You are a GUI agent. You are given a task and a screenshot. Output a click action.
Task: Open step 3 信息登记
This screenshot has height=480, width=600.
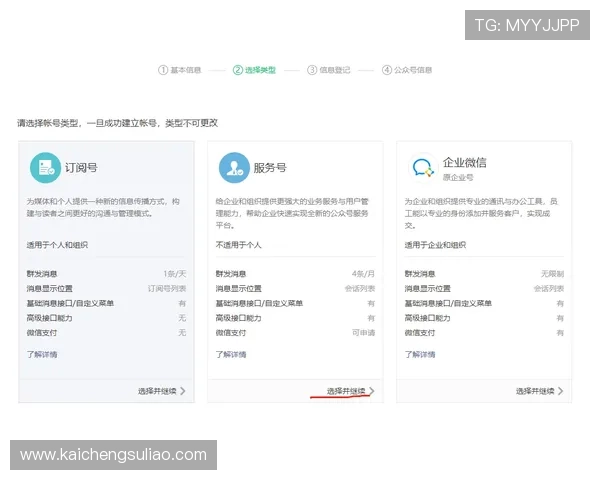329,70
